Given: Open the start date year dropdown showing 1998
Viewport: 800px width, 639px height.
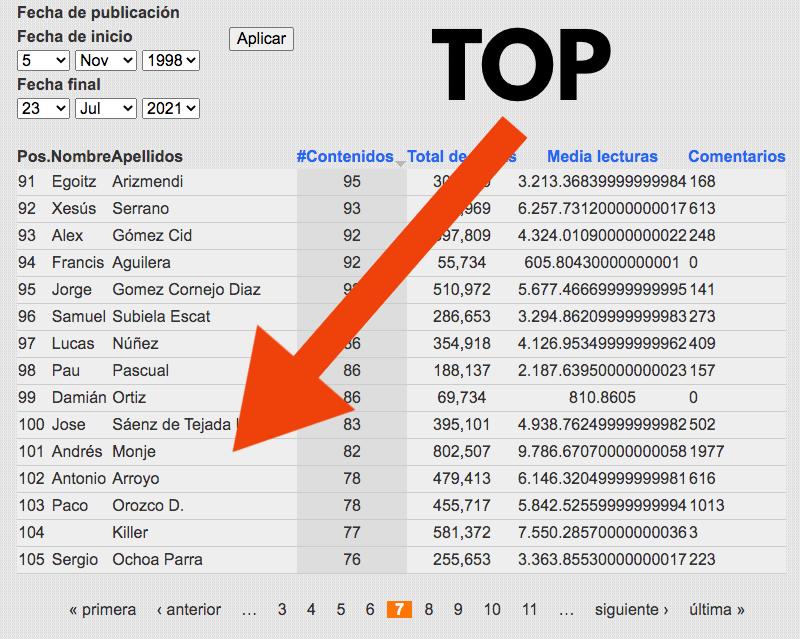Looking at the screenshot, I should [171, 61].
